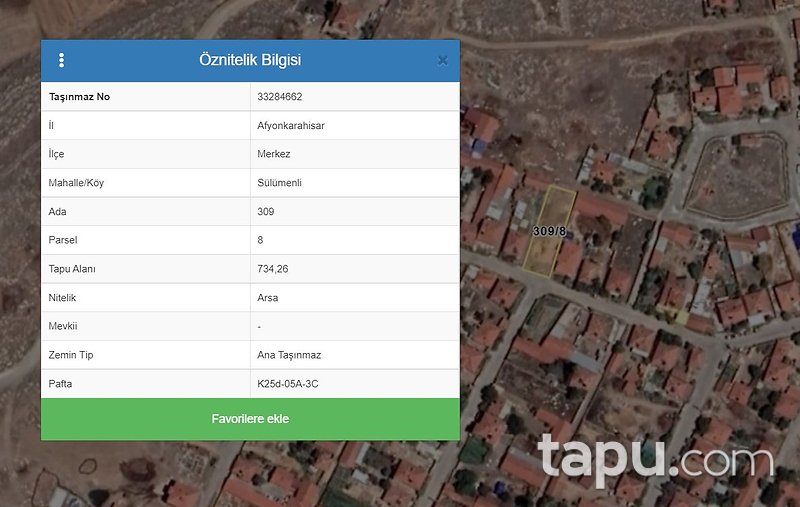
Task: Click the Nitelik label
Action: coord(62,298)
